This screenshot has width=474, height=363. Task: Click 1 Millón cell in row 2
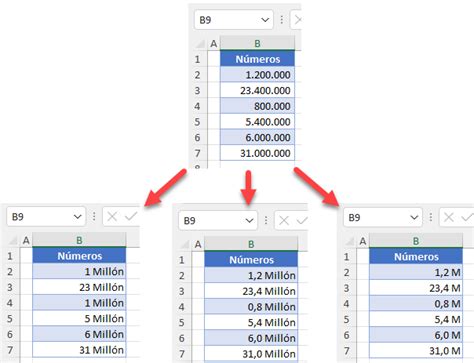(x=79, y=271)
